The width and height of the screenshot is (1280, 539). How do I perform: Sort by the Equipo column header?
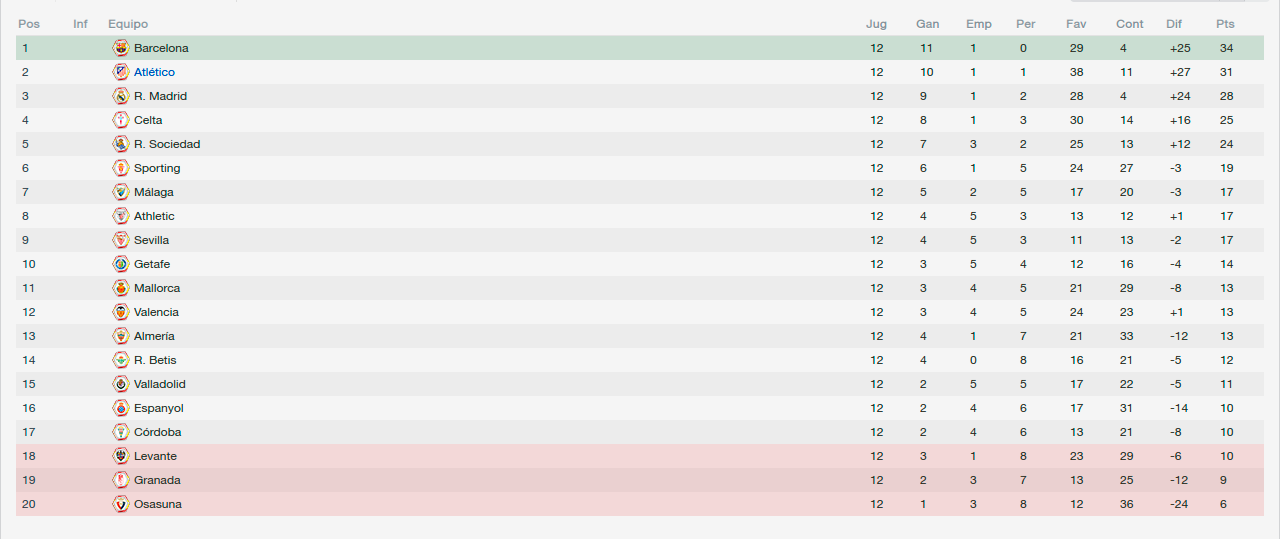pyautogui.click(x=128, y=24)
